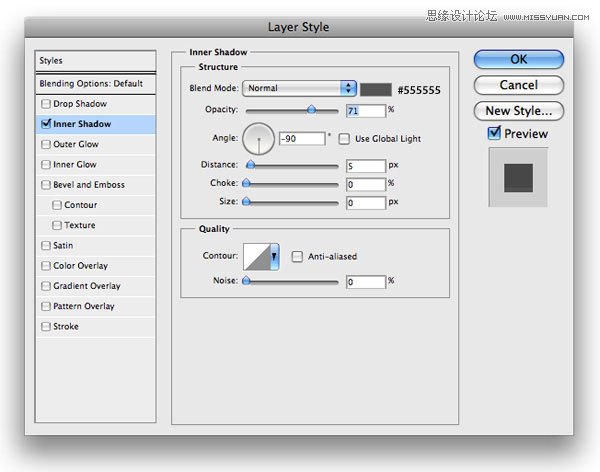Viewport: 600px width, 472px height.
Task: Click the Size slider handle
Action: pyautogui.click(x=246, y=201)
